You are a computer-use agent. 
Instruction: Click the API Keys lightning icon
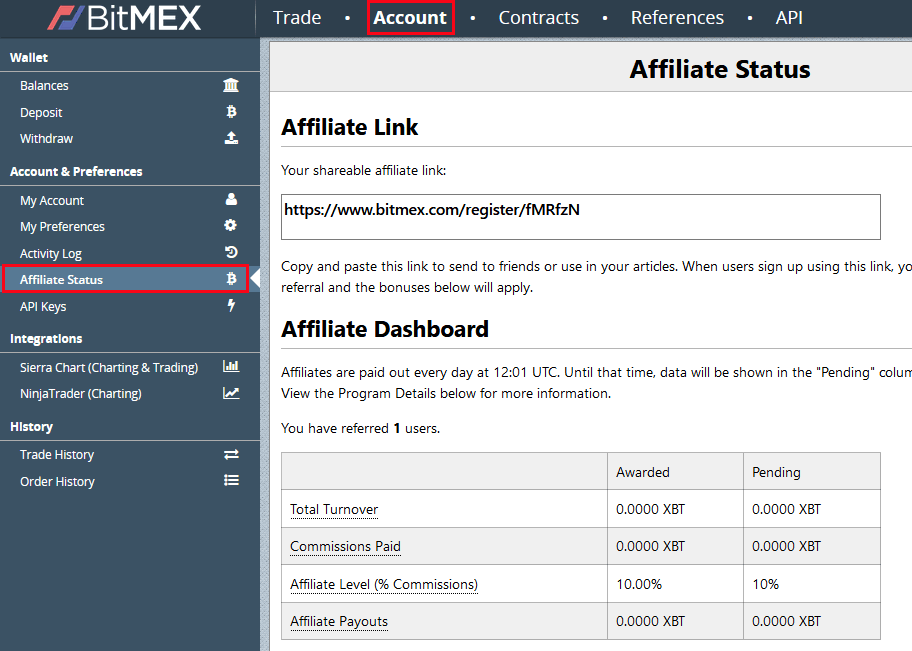231,306
